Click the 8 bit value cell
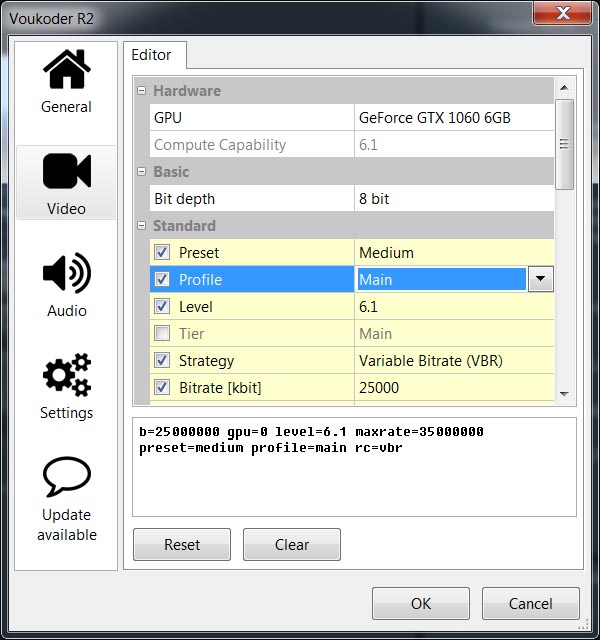This screenshot has width=600, height=640. 454,198
